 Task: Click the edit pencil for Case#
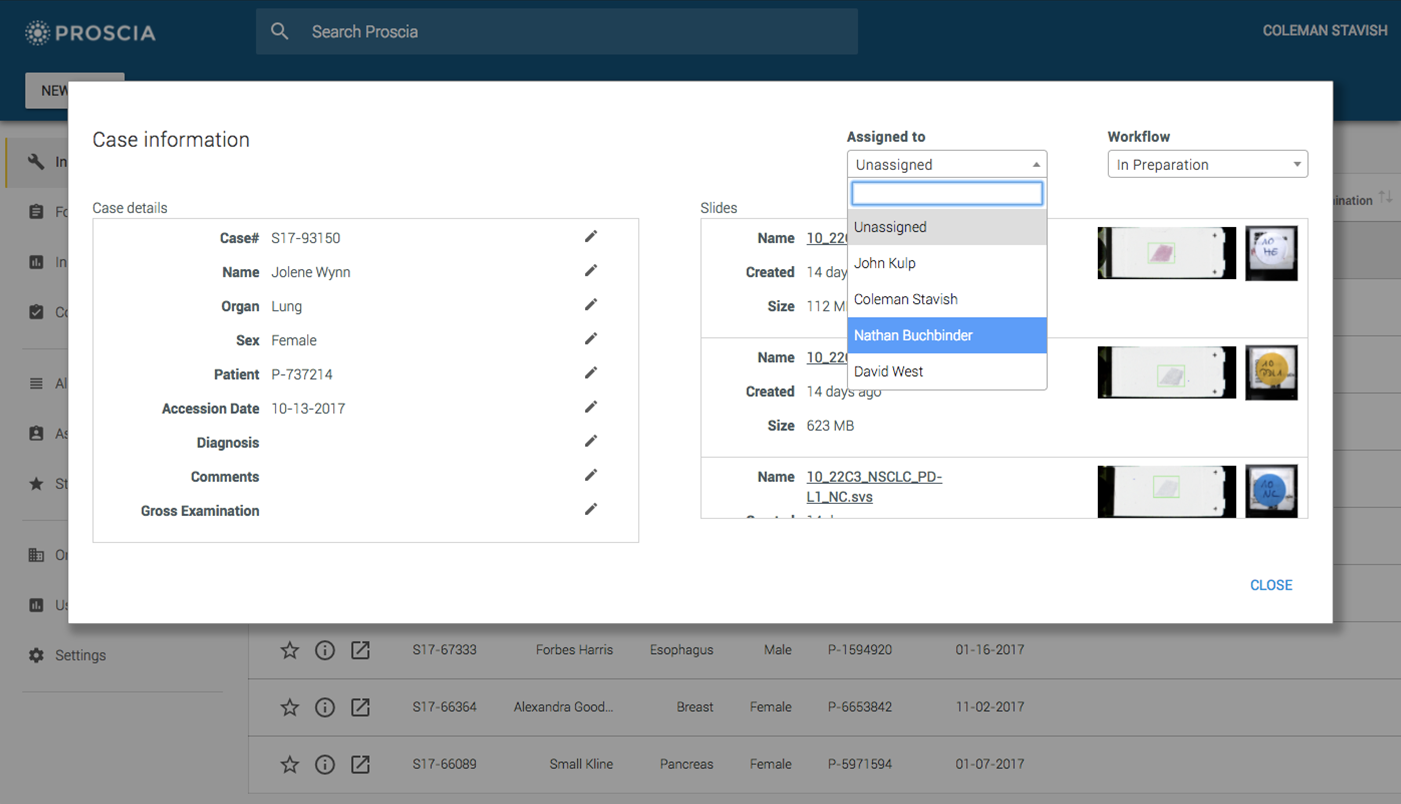591,237
